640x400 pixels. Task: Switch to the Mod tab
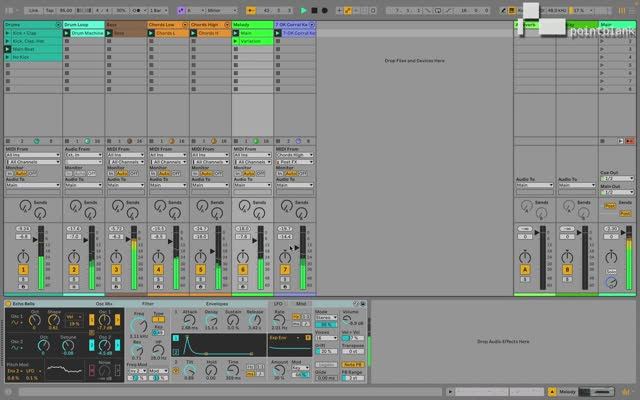coord(301,304)
